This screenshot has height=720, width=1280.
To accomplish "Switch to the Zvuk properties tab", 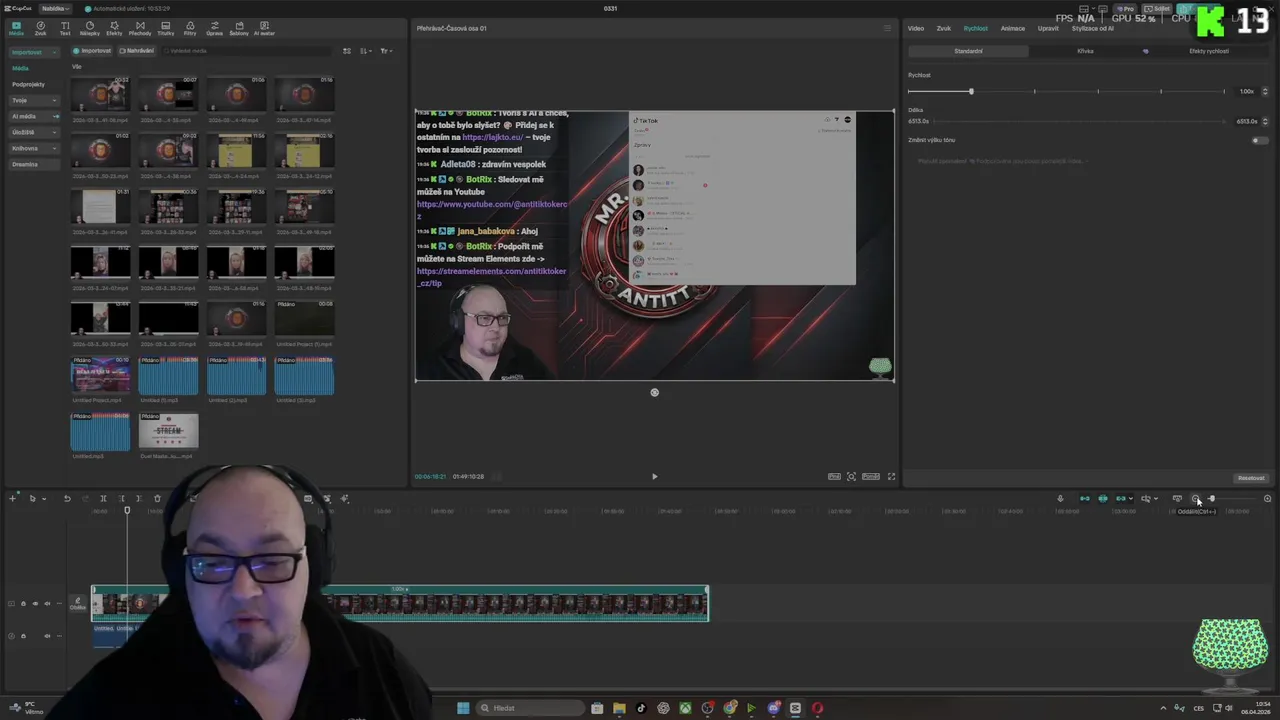I will coord(943,28).
